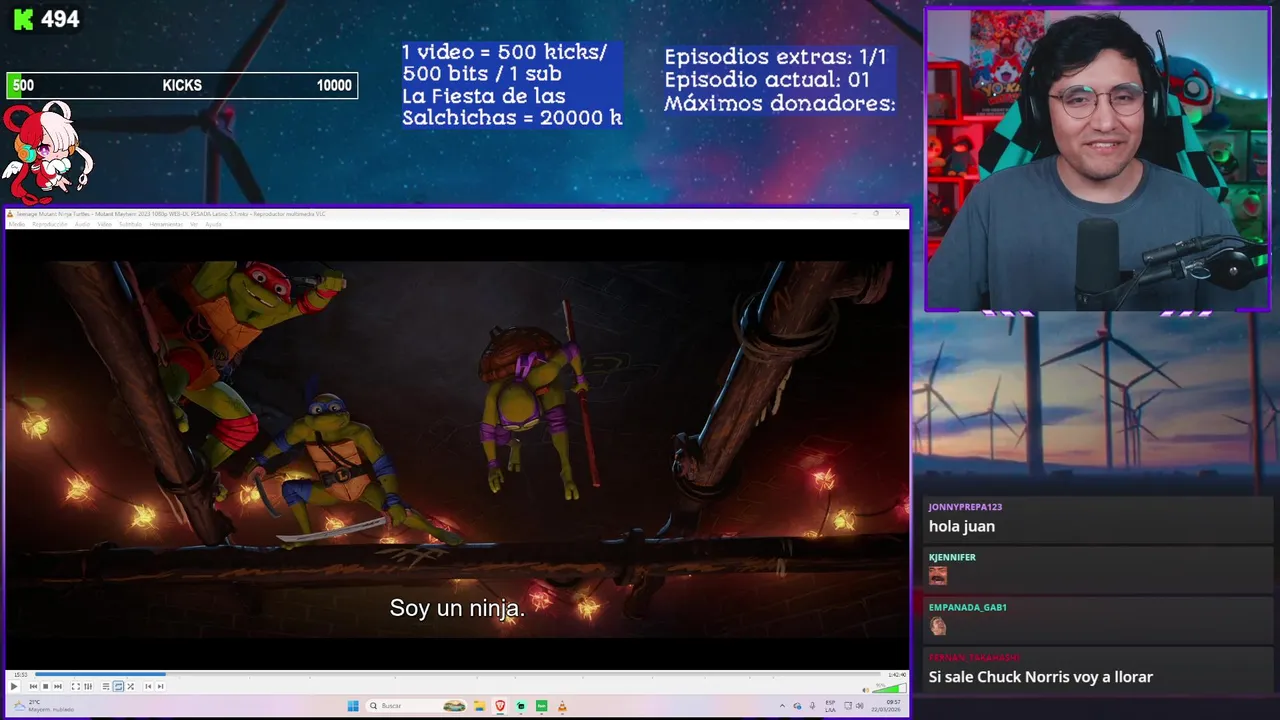Click EMPANADA_GAB1's chat emote
Screen dimensions: 1280x720
point(937,626)
